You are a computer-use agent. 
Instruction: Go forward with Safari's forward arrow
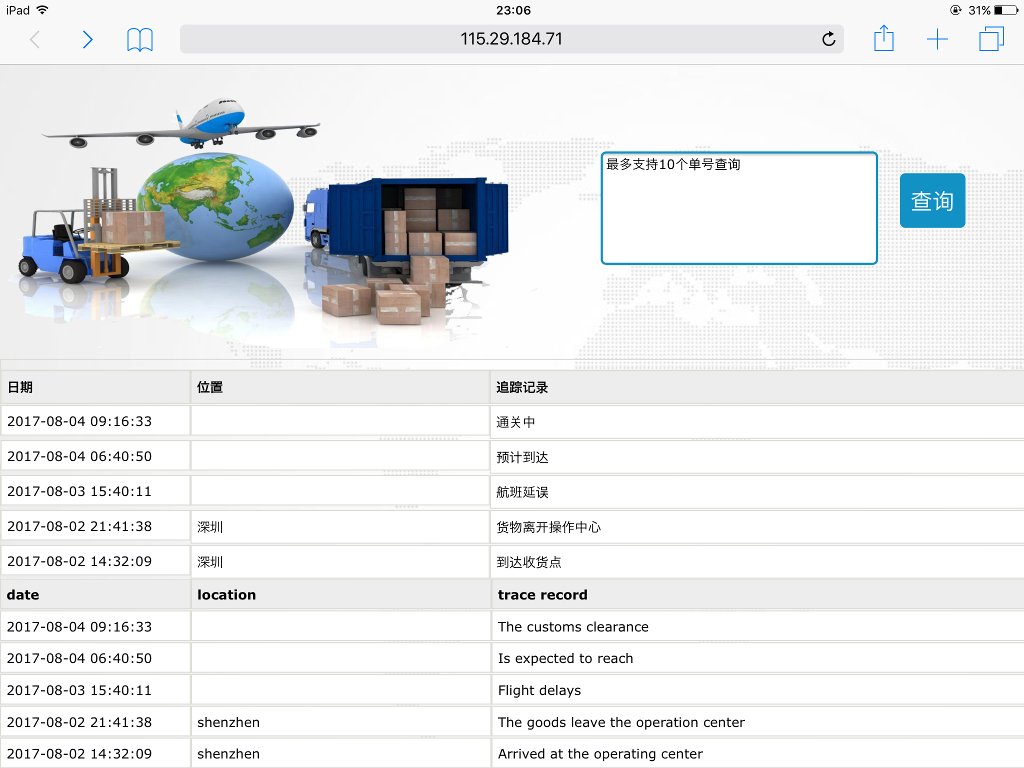(88, 40)
